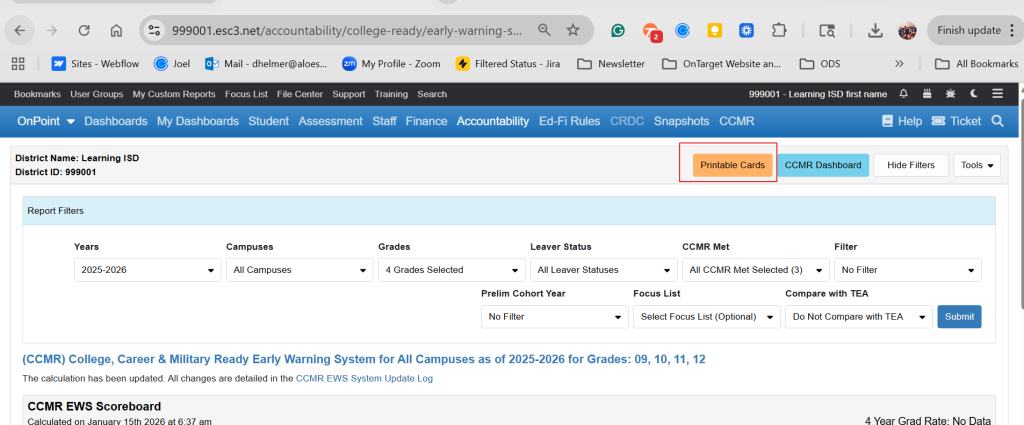This screenshot has height=425, width=1024.
Task: Toggle dark mode with the moon icon
Action: (974, 94)
